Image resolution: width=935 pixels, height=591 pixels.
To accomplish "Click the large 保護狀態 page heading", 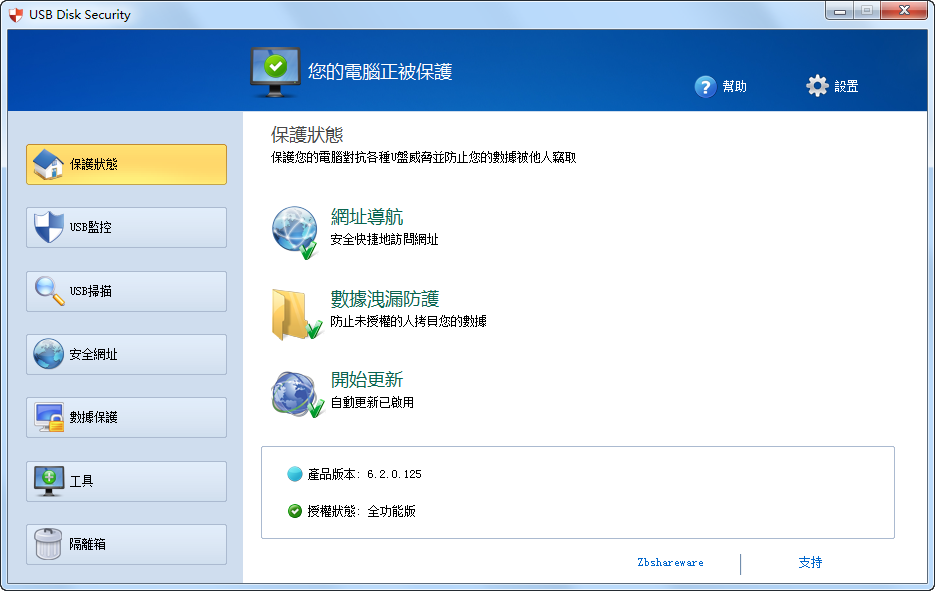I will [307, 135].
